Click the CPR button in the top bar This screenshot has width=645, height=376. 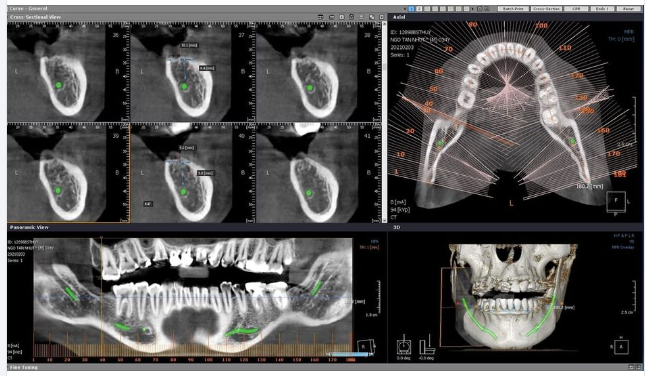pos(576,9)
